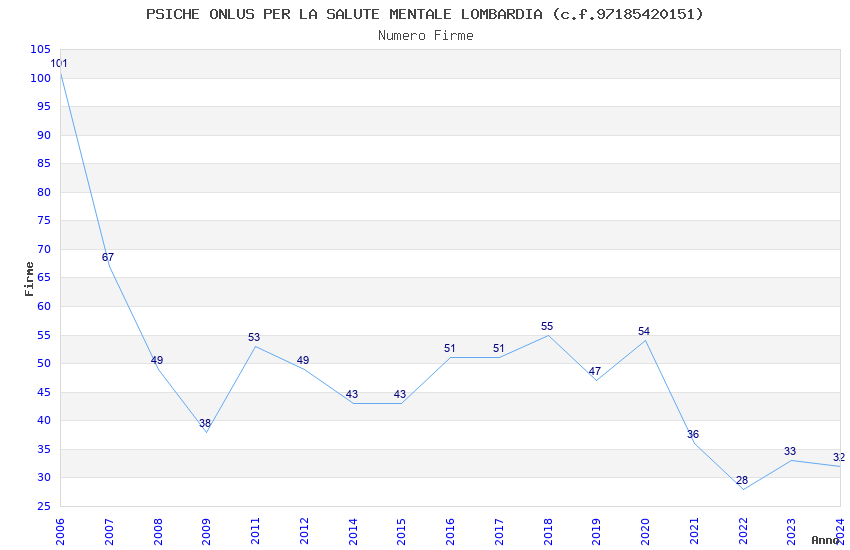Select data label 28 for year 2022
850x550 pixels.
[742, 480]
